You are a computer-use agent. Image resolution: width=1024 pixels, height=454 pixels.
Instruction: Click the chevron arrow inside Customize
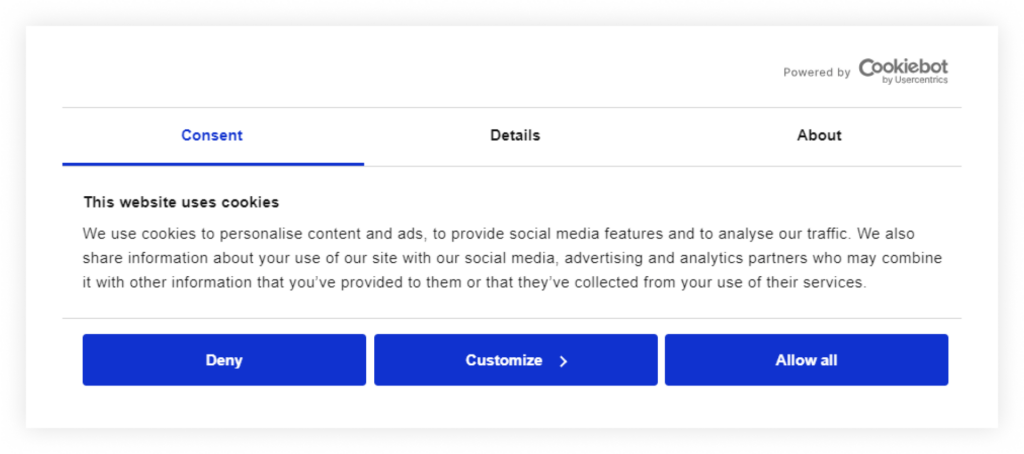563,361
